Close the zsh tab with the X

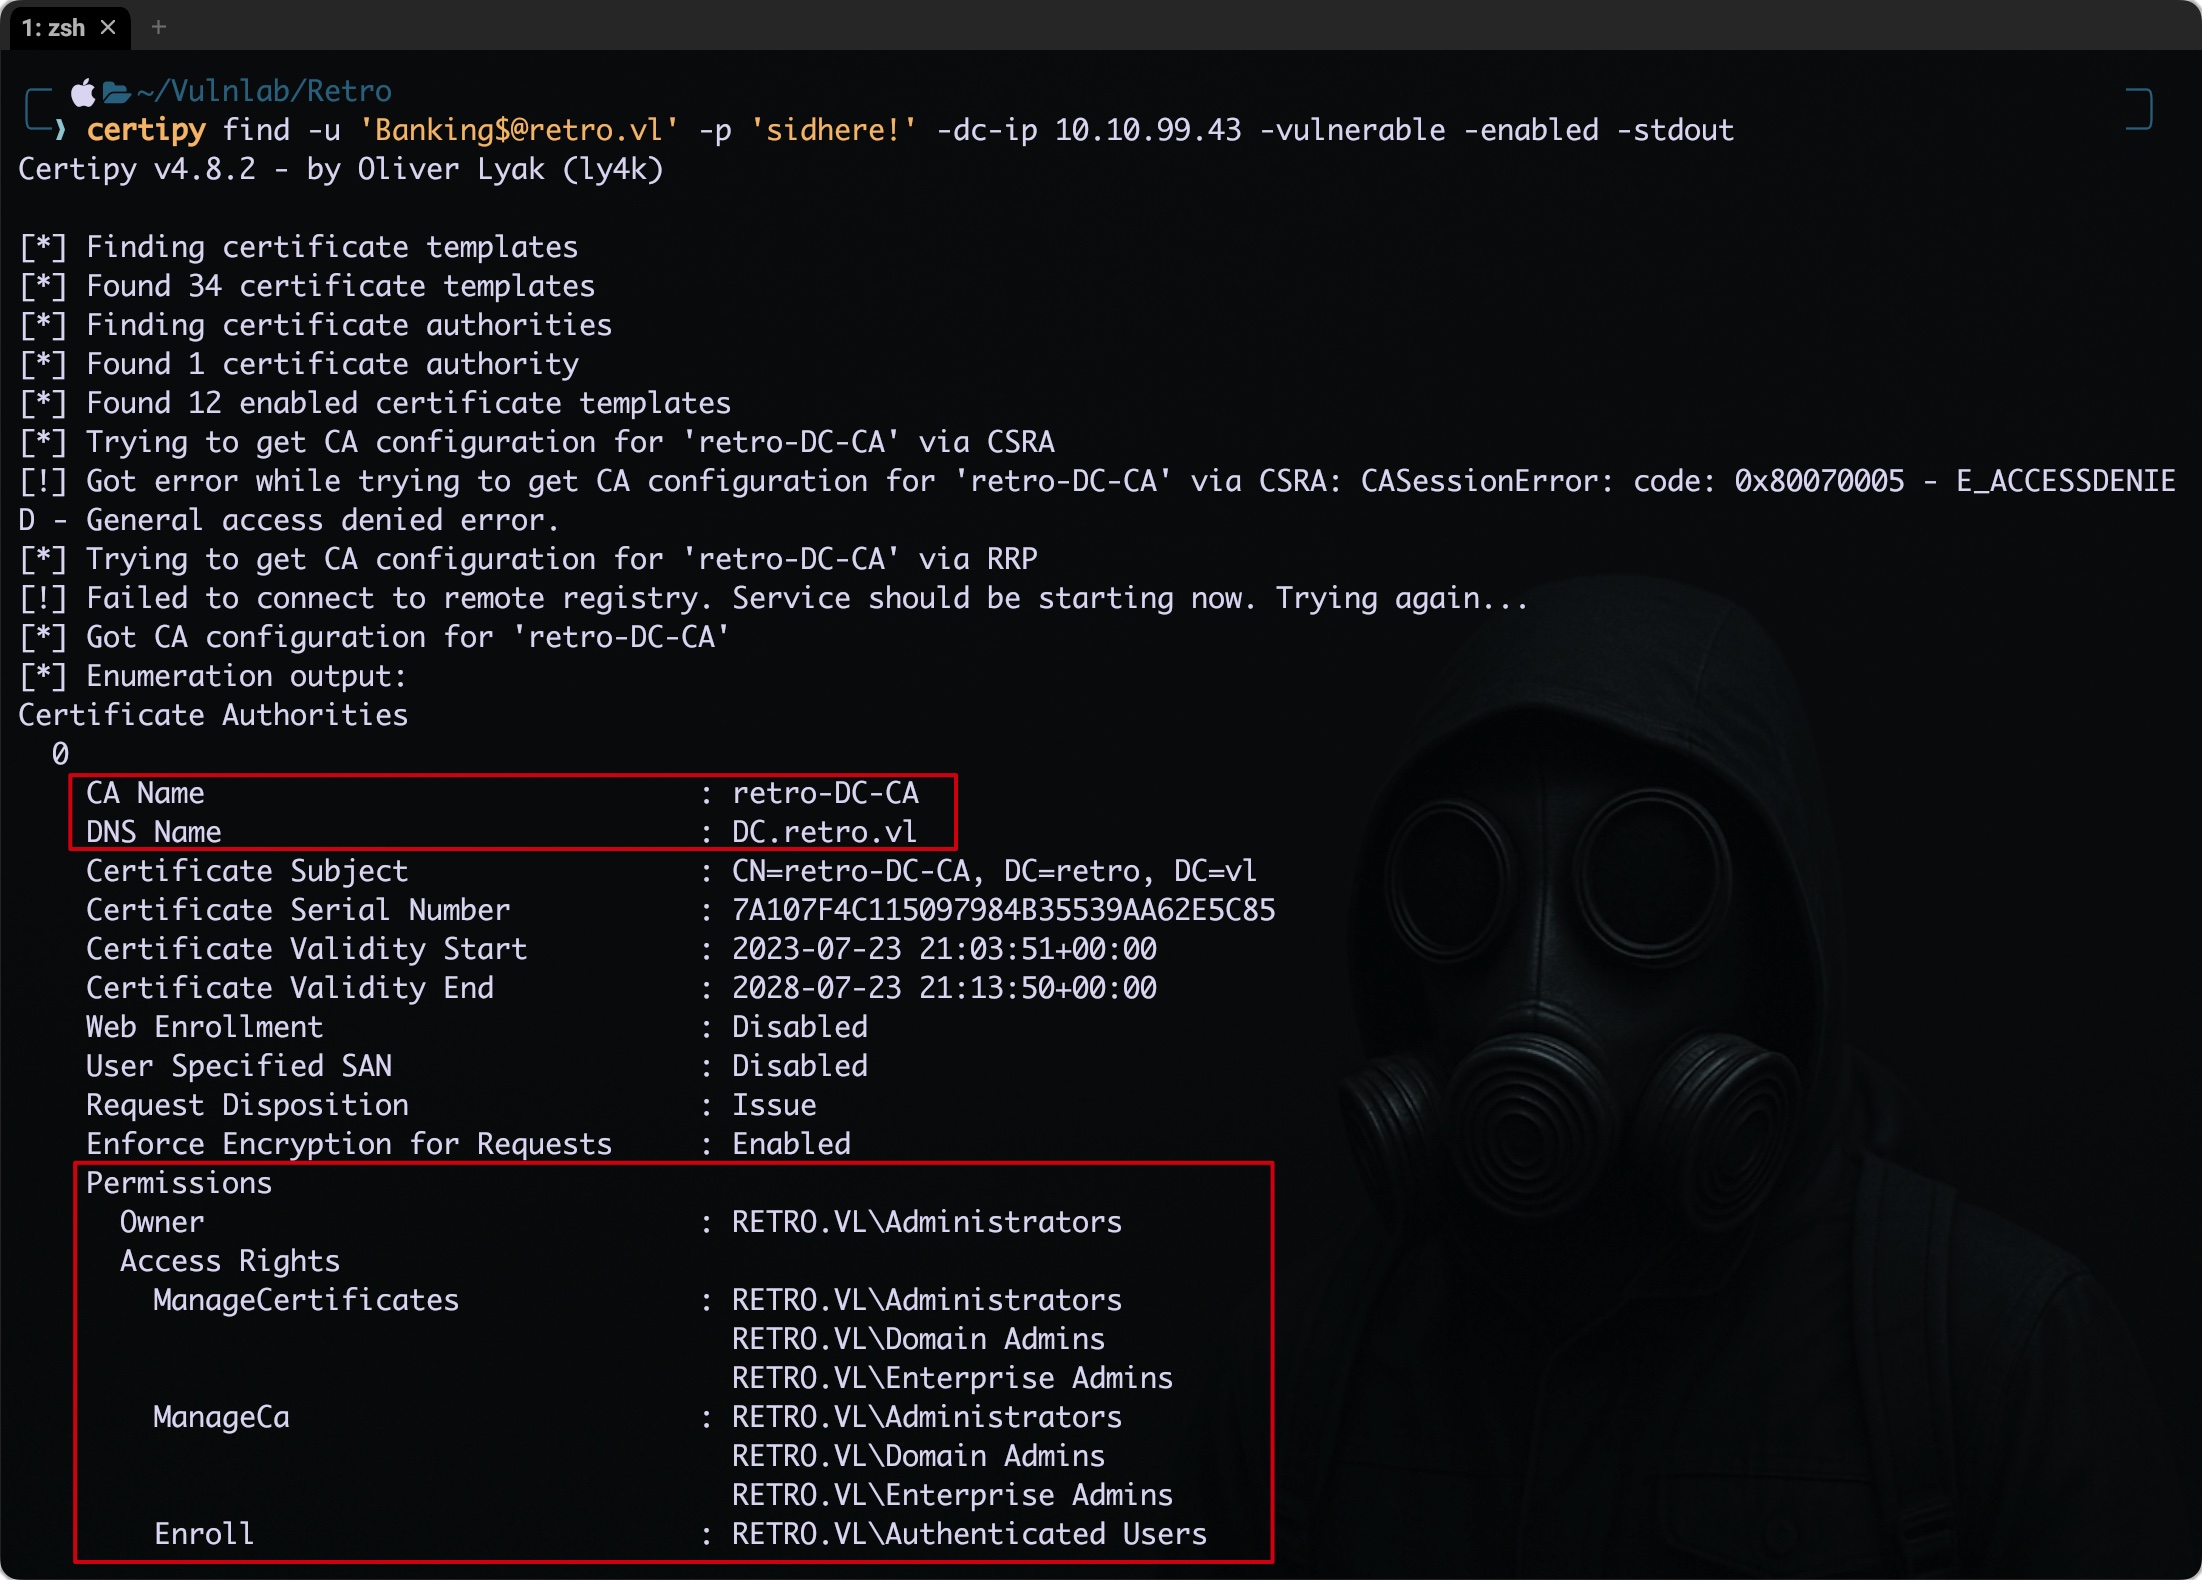108,27
